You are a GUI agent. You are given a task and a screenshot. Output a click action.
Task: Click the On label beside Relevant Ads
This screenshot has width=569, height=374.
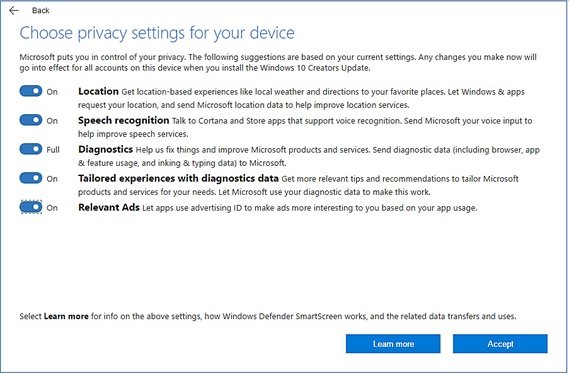[52, 208]
